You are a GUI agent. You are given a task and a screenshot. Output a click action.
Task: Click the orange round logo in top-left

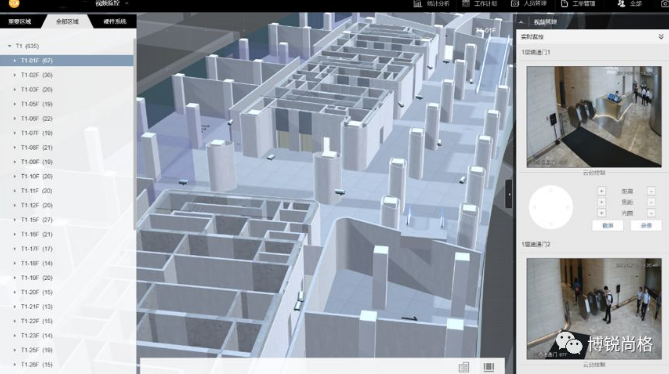(x=14, y=3)
